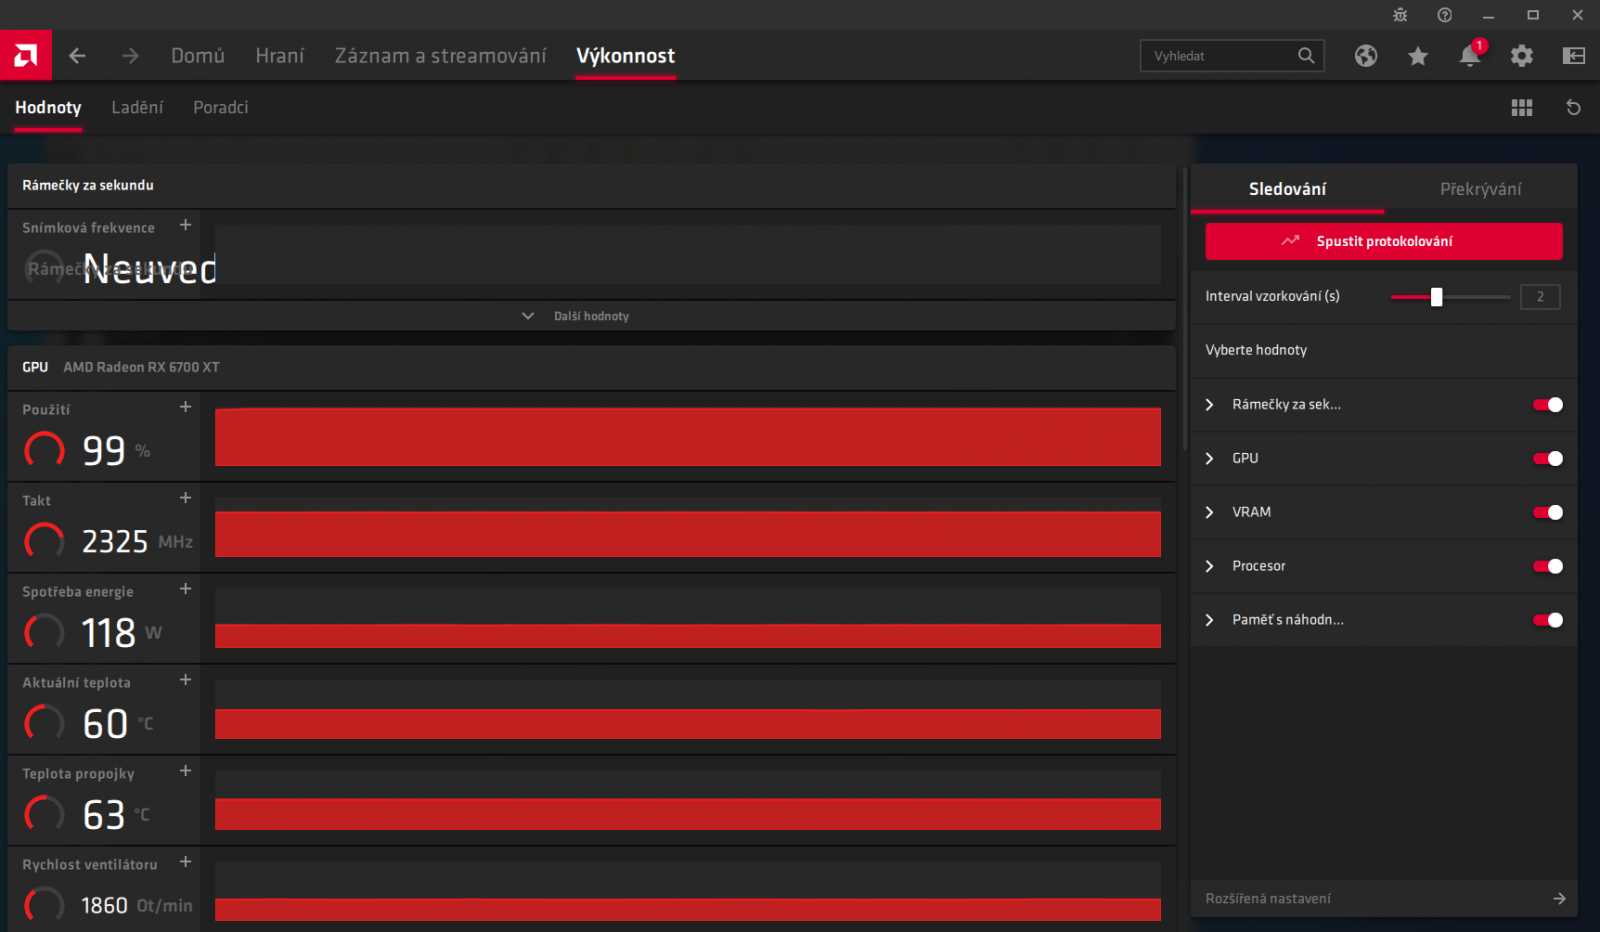1600x932 pixels.
Task: Select the Překrývání tab
Action: [1481, 189]
